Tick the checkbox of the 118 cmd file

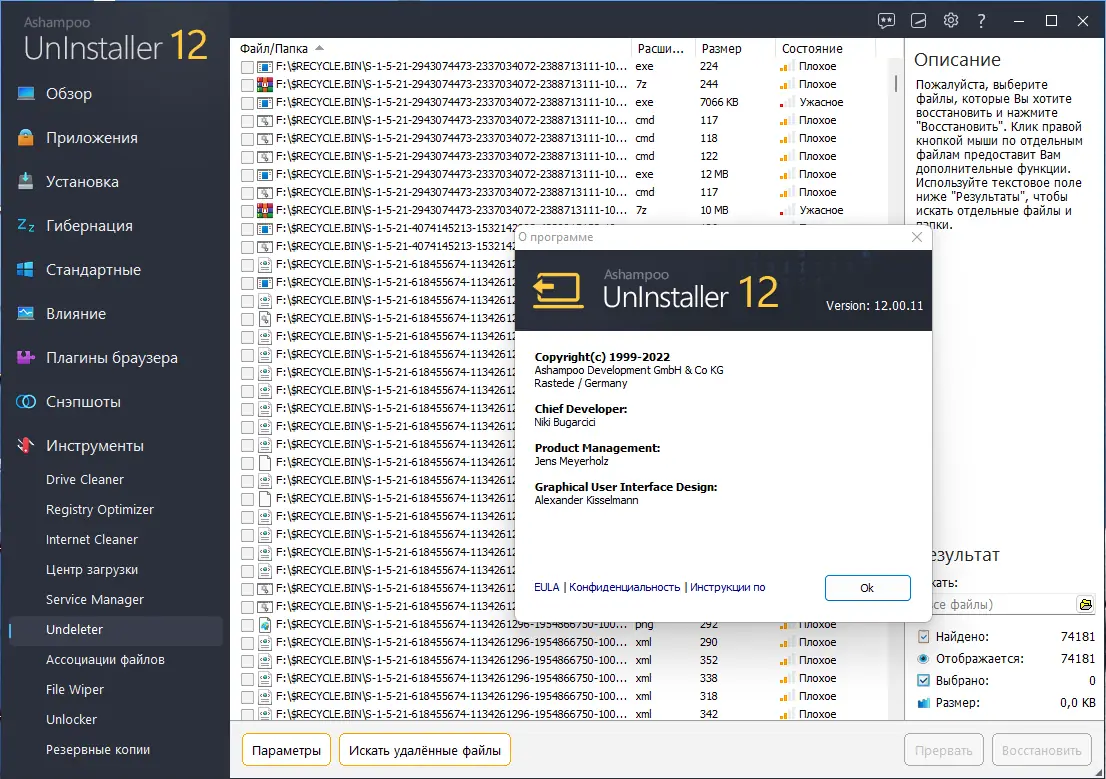(247, 139)
